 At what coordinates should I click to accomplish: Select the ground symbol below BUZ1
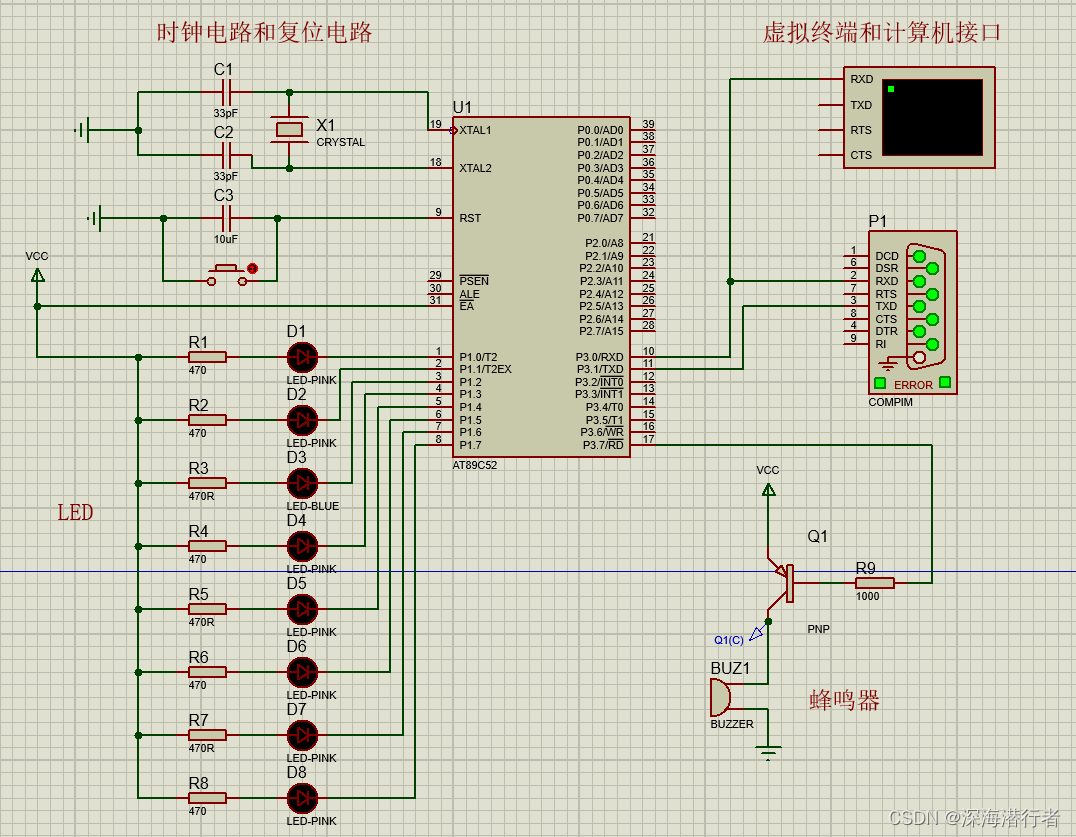(x=768, y=748)
